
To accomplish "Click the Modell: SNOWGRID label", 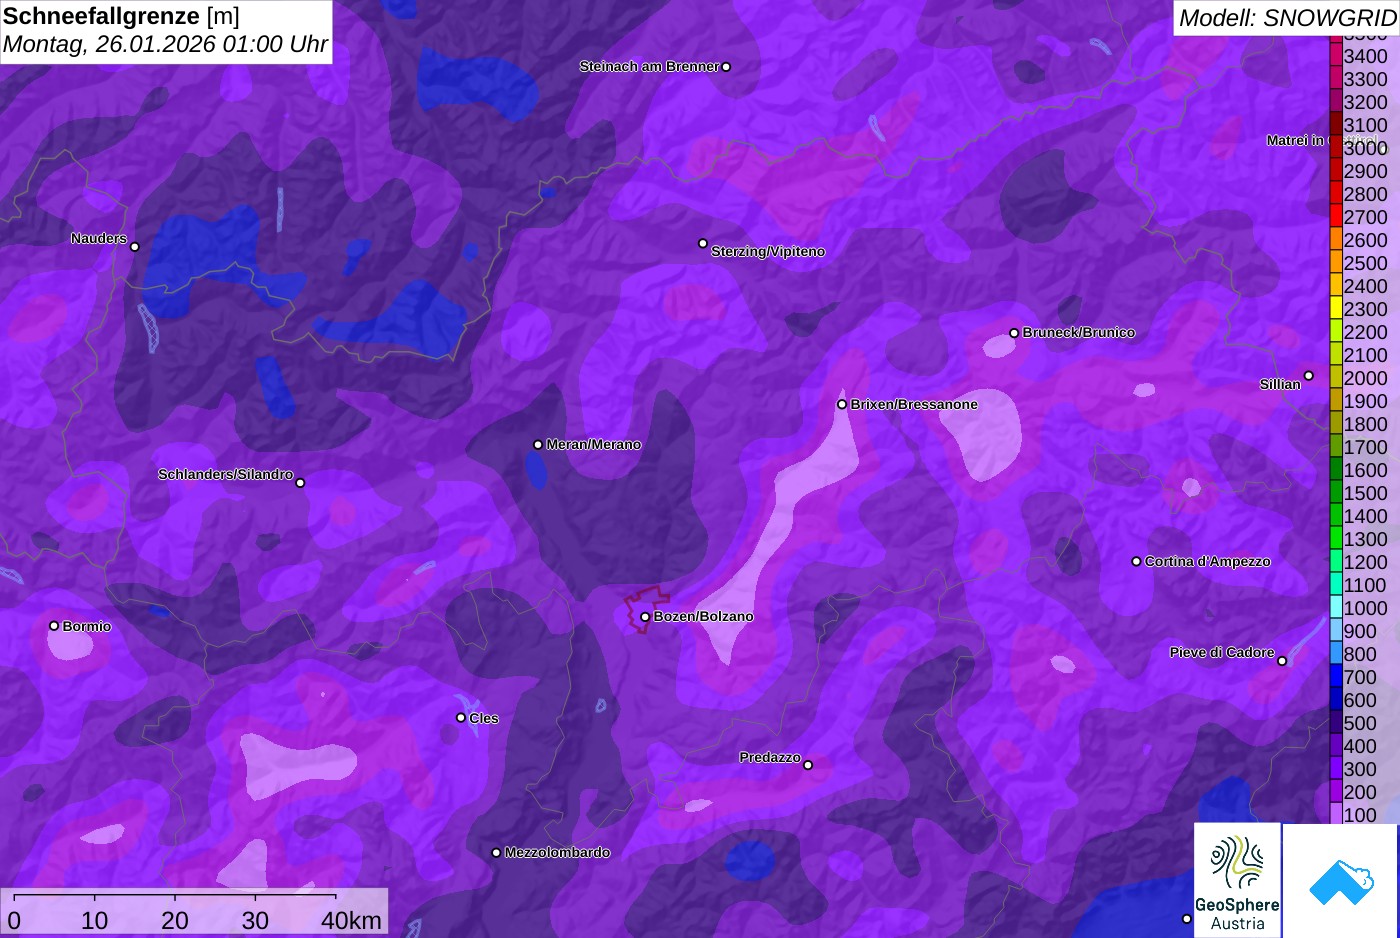I will 1287,17.
